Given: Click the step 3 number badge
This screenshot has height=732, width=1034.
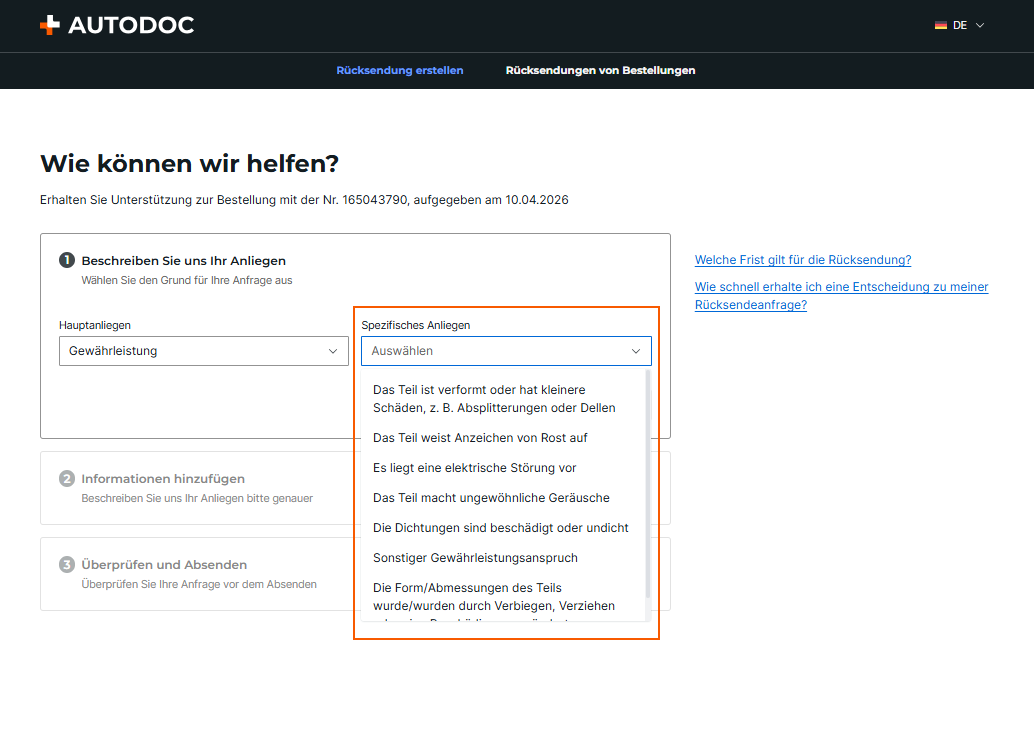Looking at the screenshot, I should (67, 564).
